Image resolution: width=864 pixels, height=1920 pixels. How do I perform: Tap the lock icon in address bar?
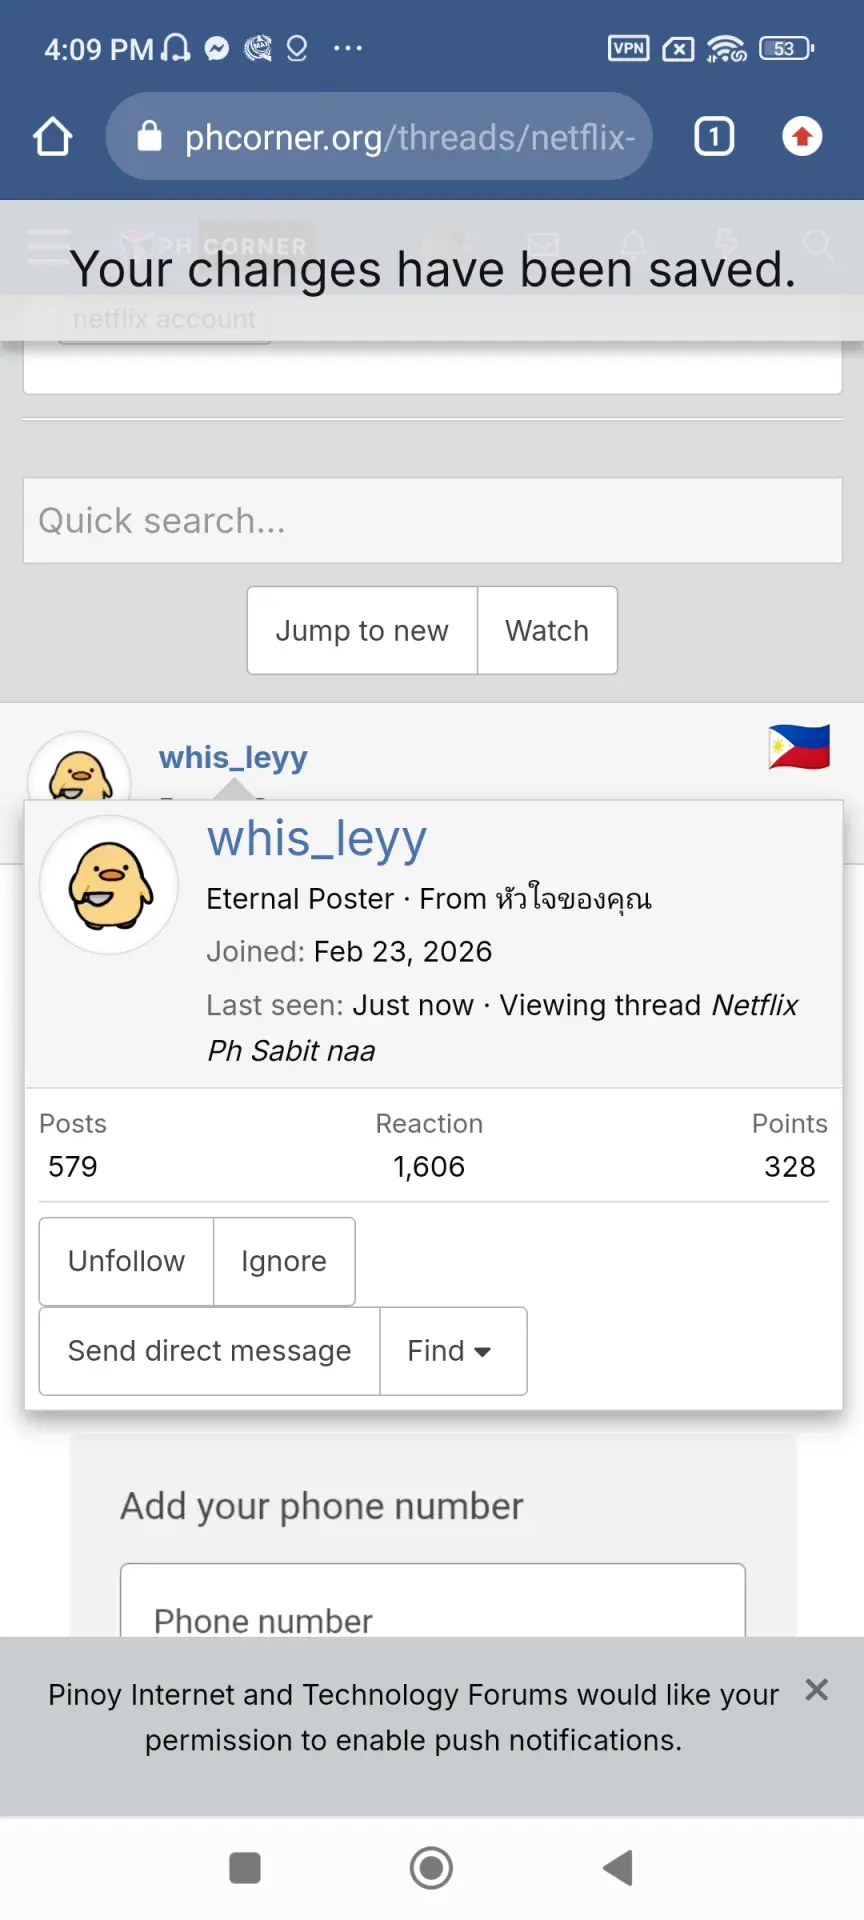click(149, 136)
